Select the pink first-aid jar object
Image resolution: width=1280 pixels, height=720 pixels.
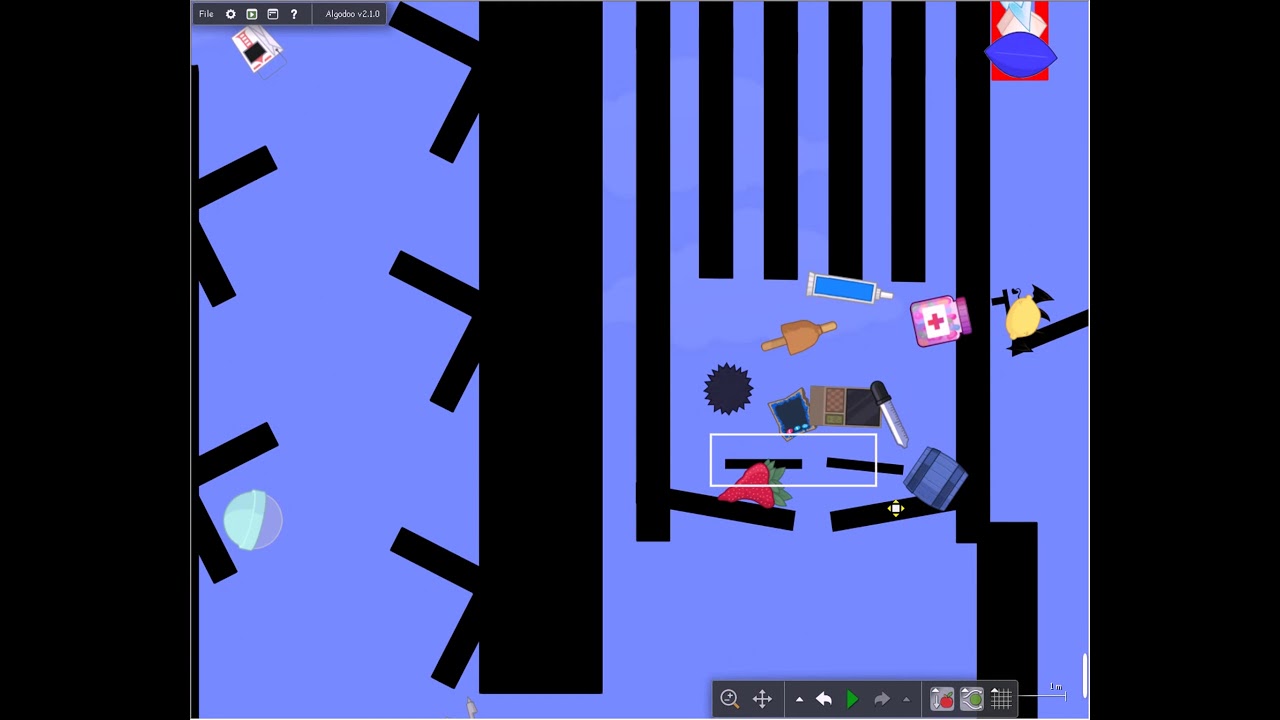click(x=939, y=321)
